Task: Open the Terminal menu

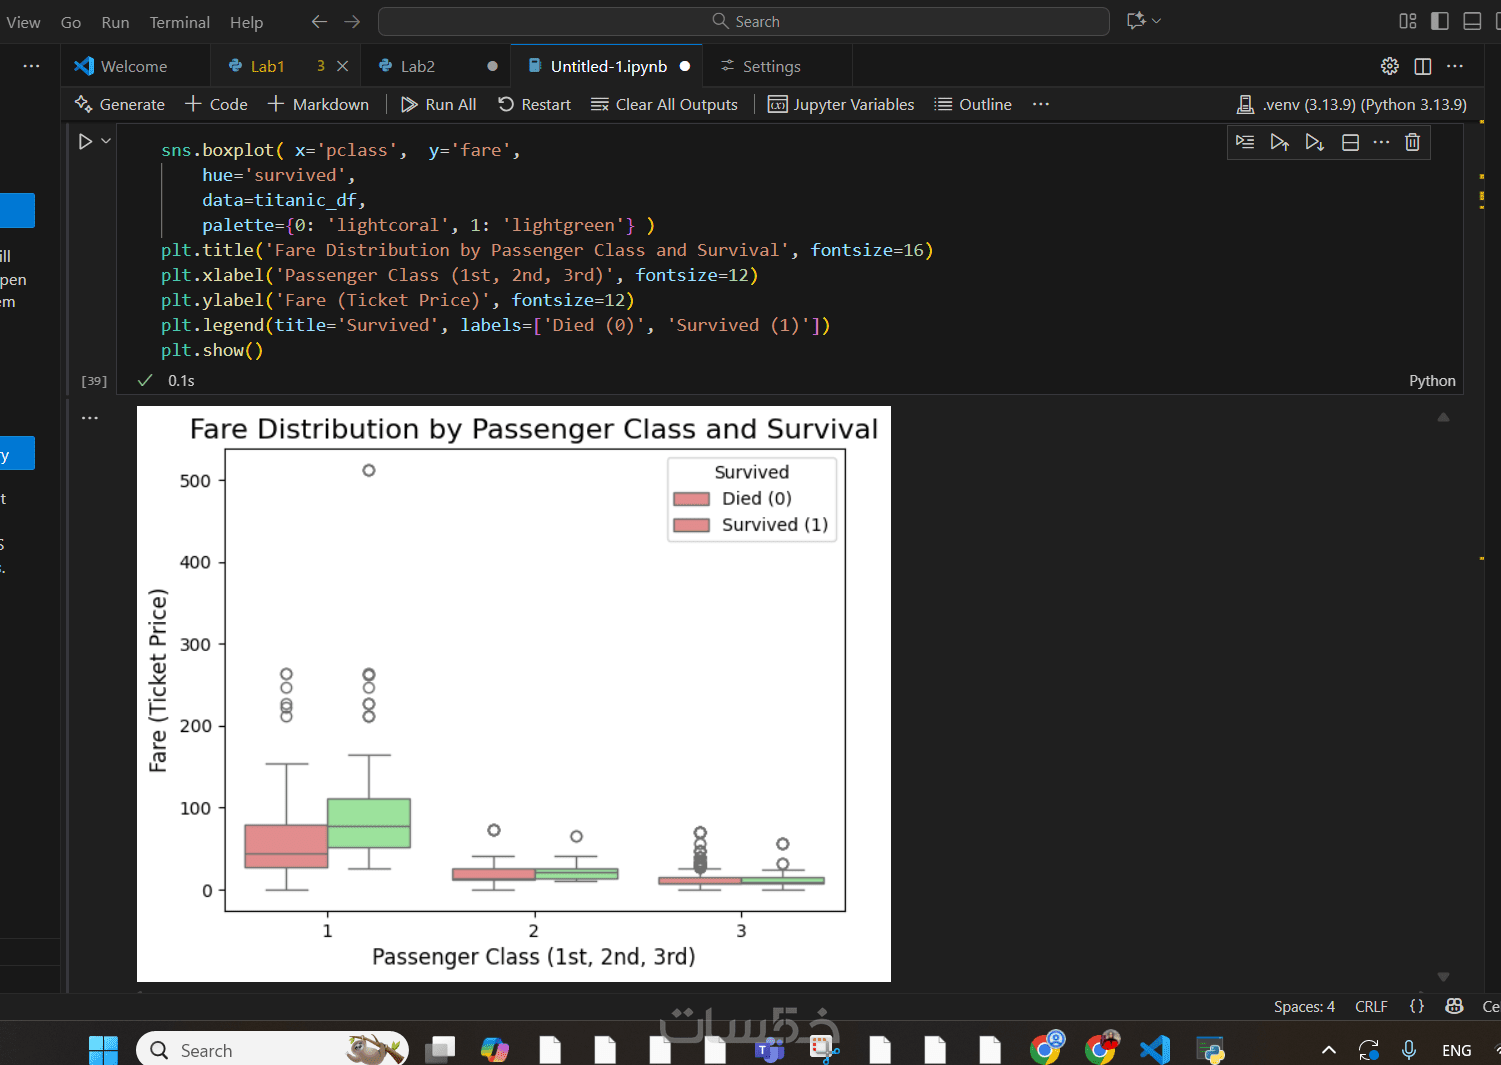Action: pos(179,22)
